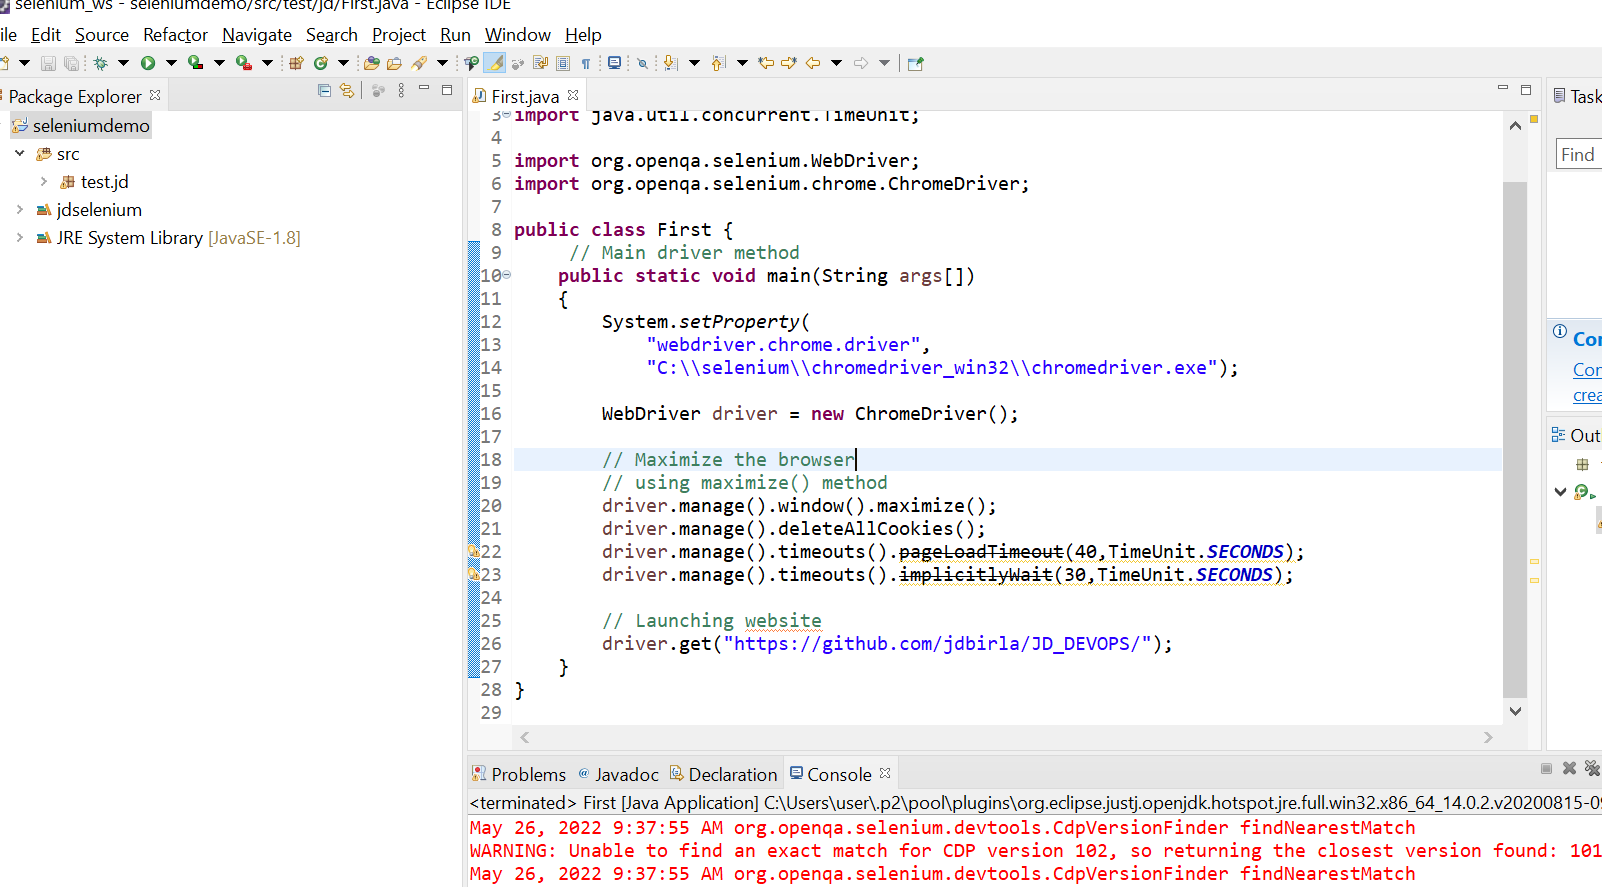Click the New Java Package icon

pos(296,63)
